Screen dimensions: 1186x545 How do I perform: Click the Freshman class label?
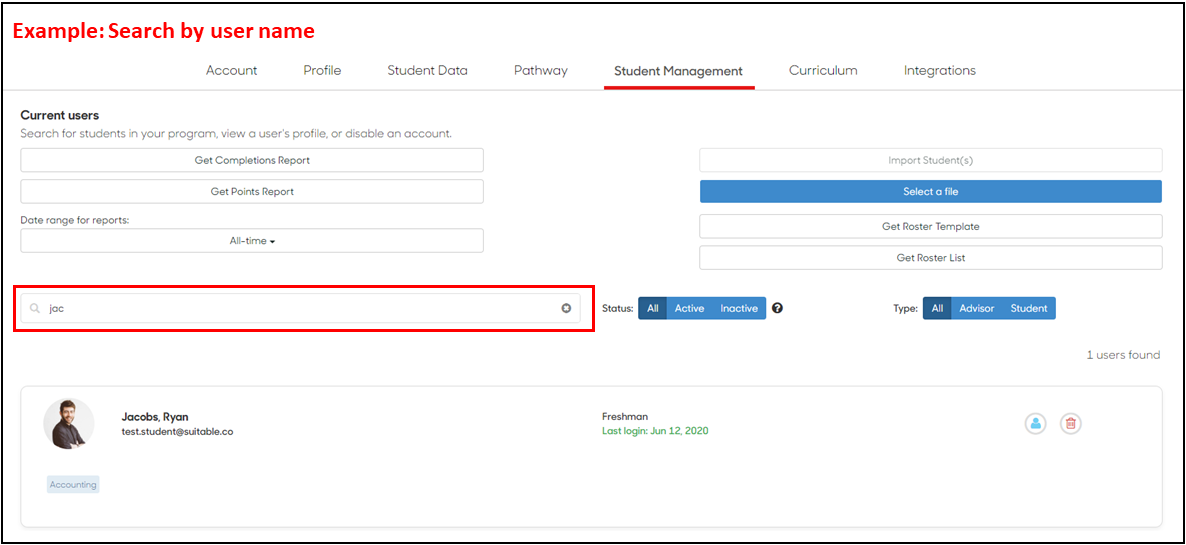pos(625,416)
